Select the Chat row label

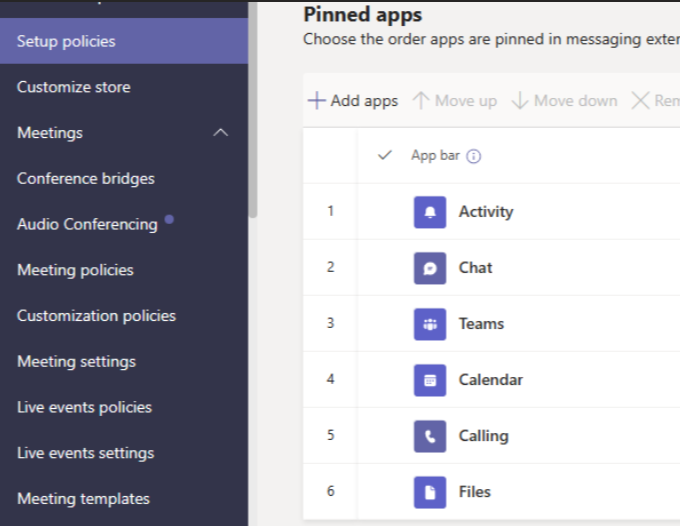tap(476, 268)
